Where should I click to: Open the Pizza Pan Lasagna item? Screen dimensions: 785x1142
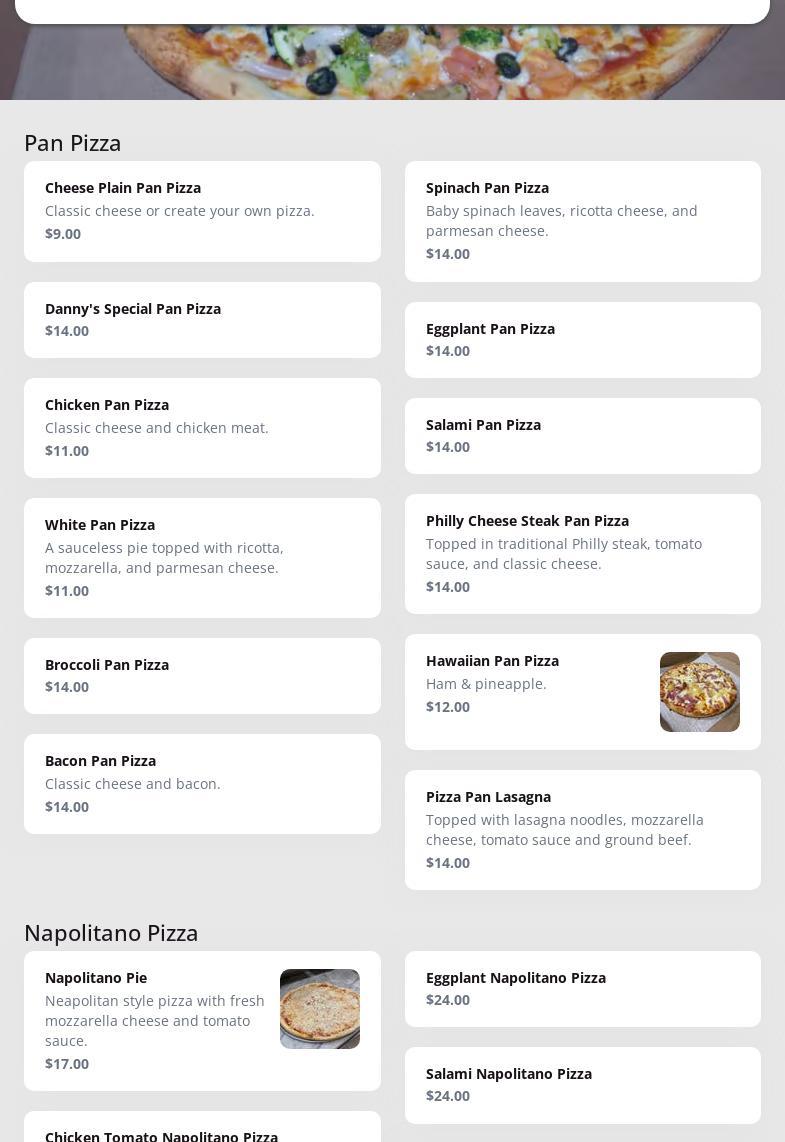(582, 829)
